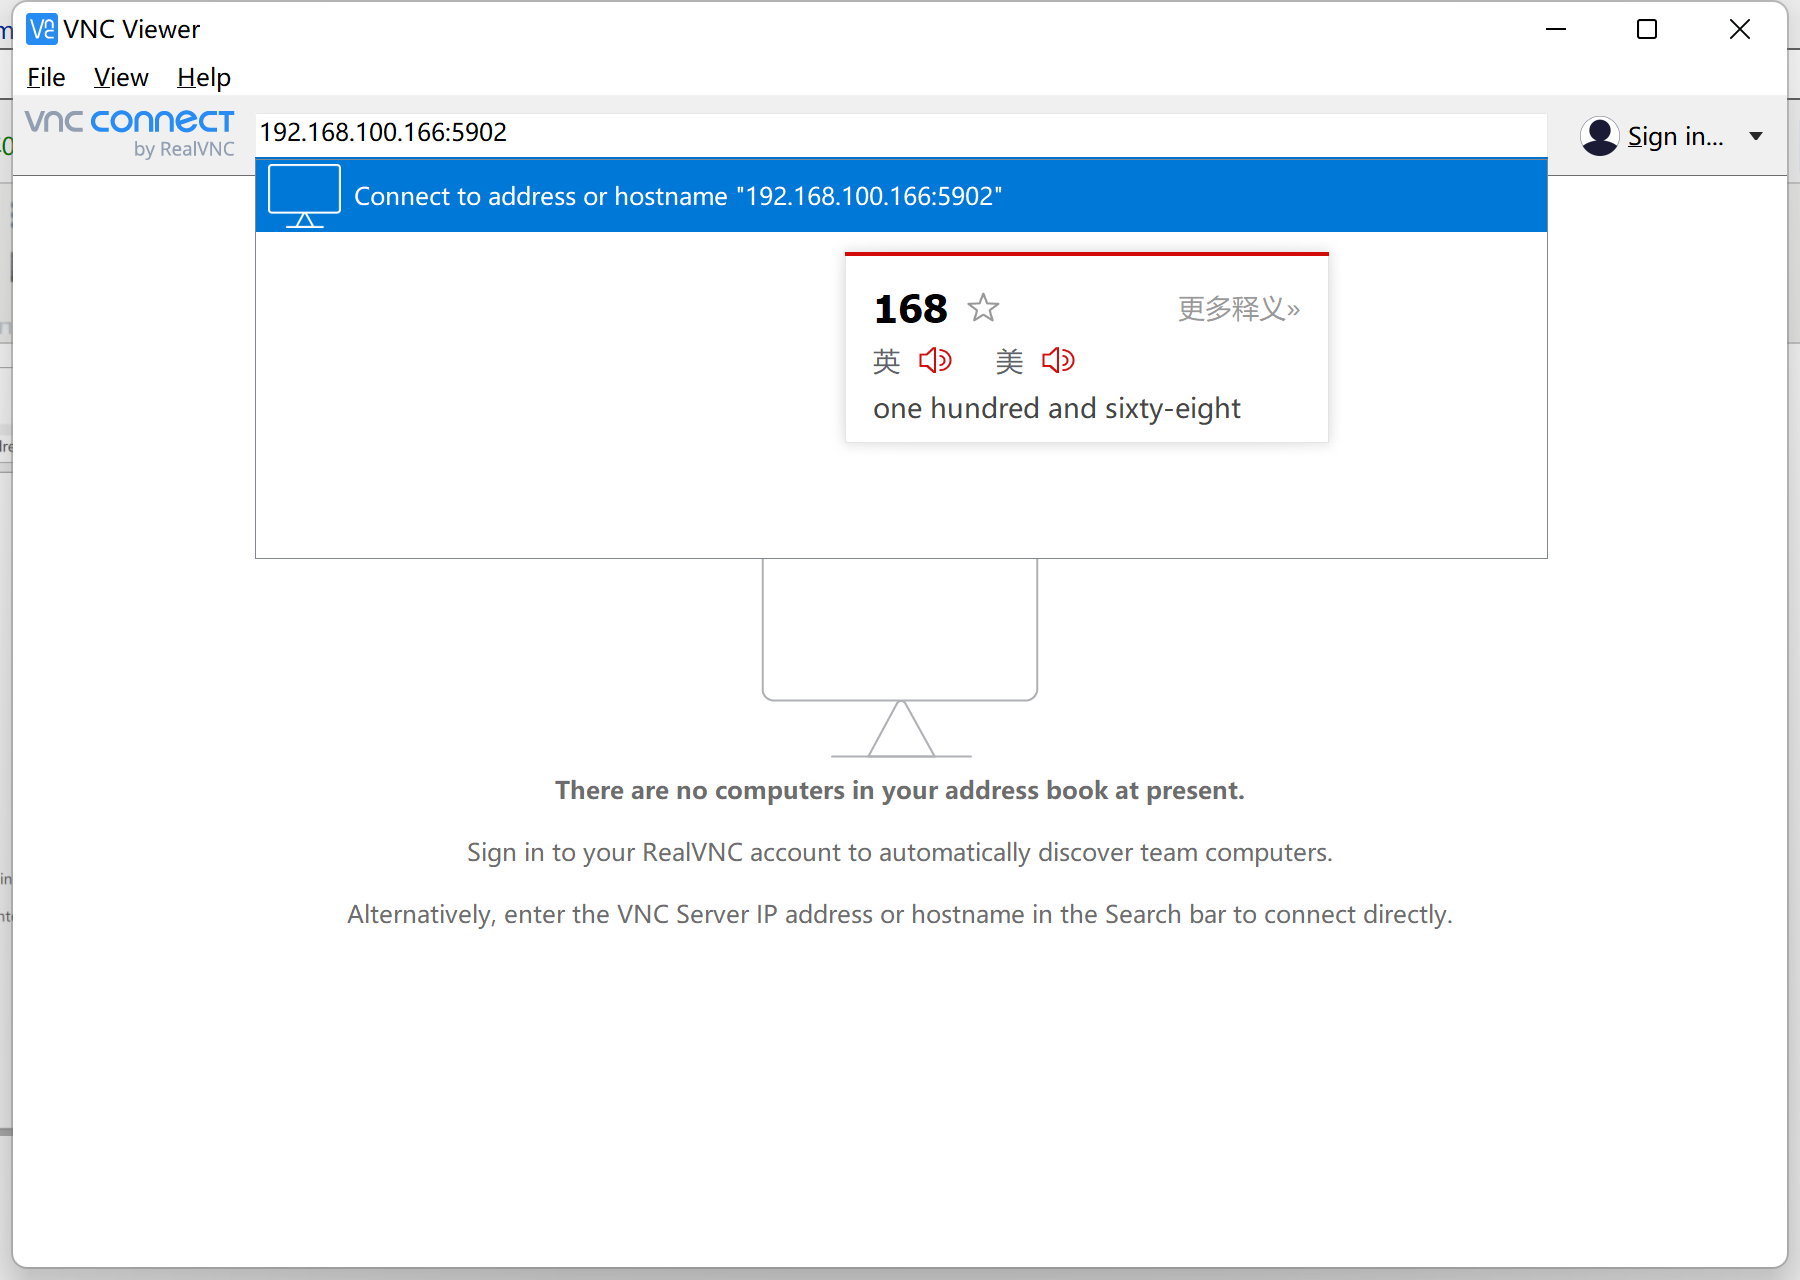Viewport: 1800px width, 1280px height.
Task: Open the View menu
Action: tap(121, 77)
